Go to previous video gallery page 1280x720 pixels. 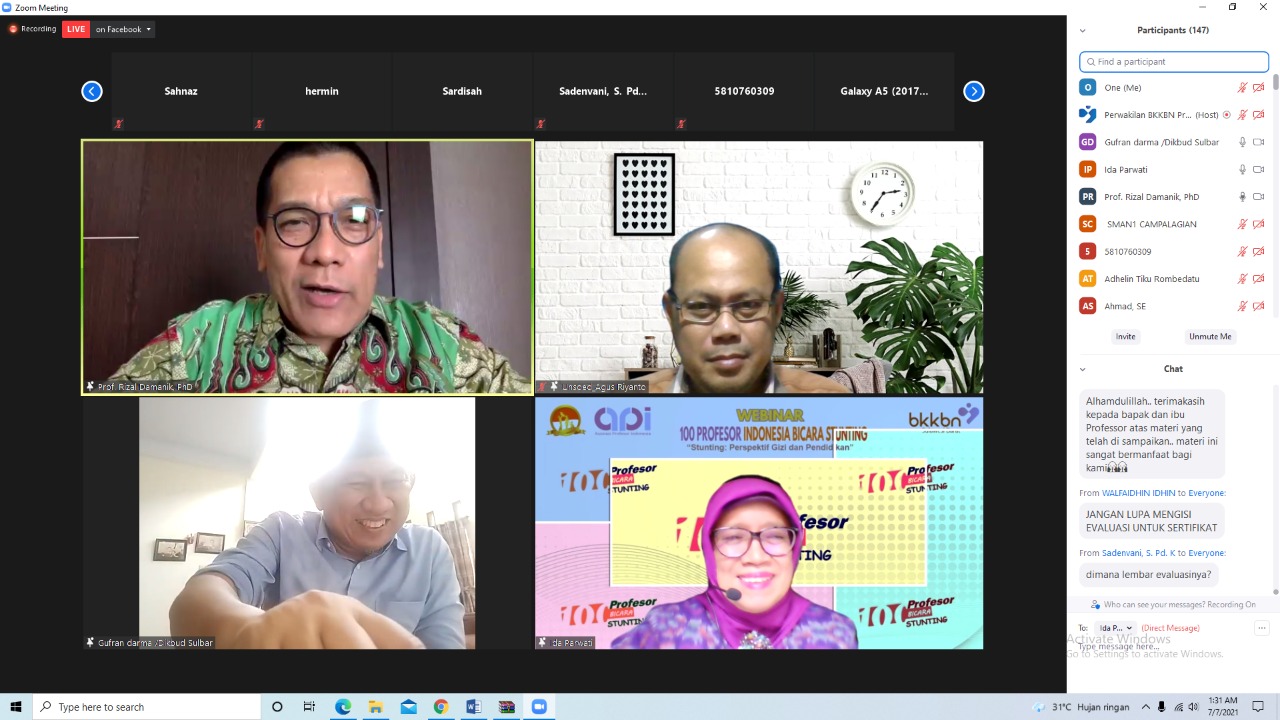92,92
